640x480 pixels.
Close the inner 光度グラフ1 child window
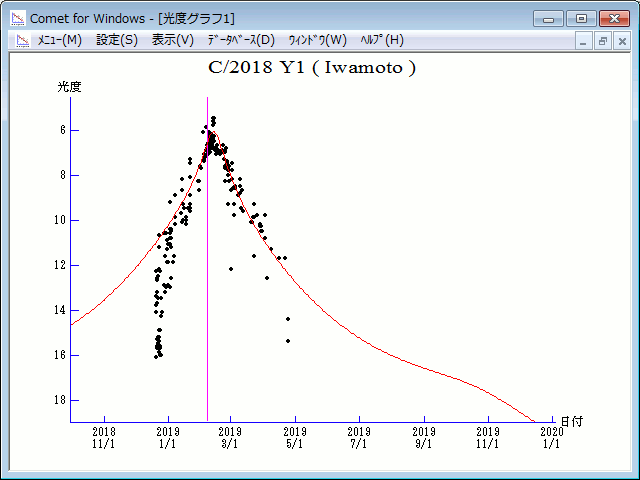point(622,41)
